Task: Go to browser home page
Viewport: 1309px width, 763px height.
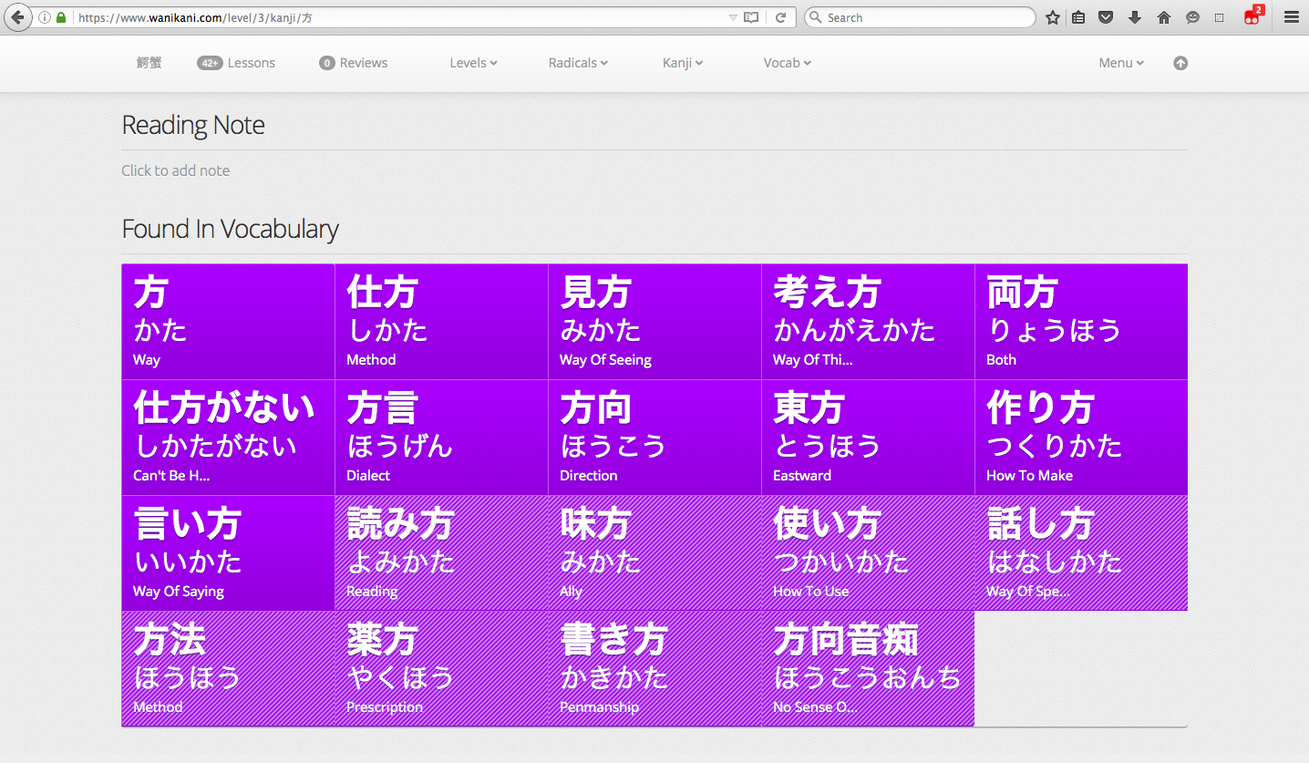Action: click(x=1163, y=18)
